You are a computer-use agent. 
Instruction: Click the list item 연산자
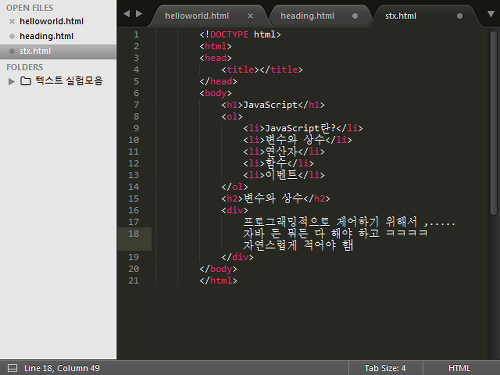pyautogui.click(x=284, y=152)
